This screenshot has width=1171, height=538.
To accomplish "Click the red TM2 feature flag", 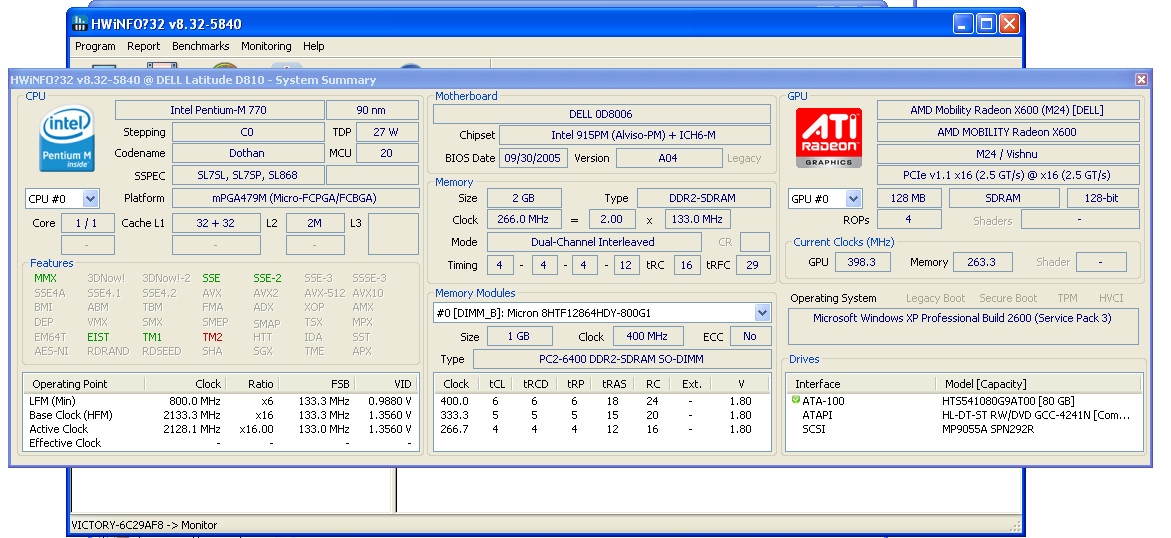I will (x=212, y=337).
